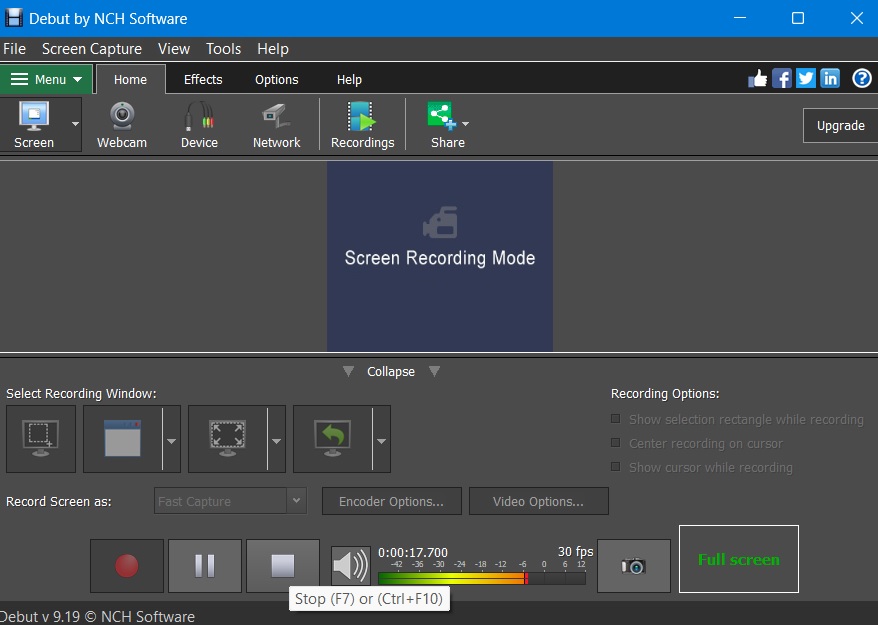Open the Recordings list
The width and height of the screenshot is (878, 625).
361,122
